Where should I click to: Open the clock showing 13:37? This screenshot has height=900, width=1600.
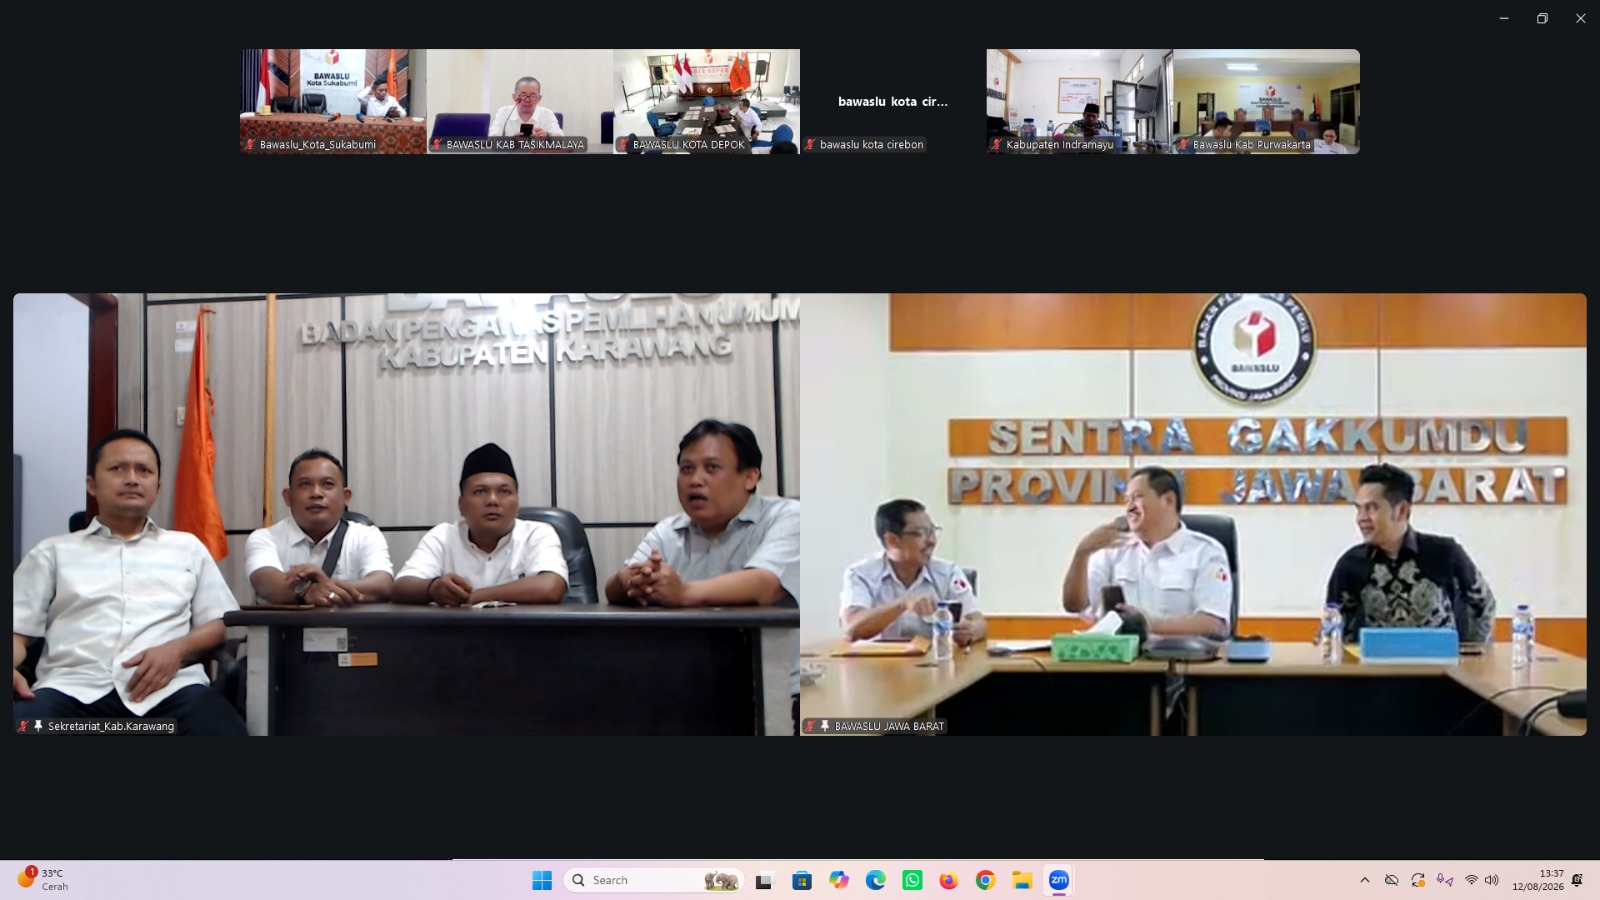[x=1538, y=880]
